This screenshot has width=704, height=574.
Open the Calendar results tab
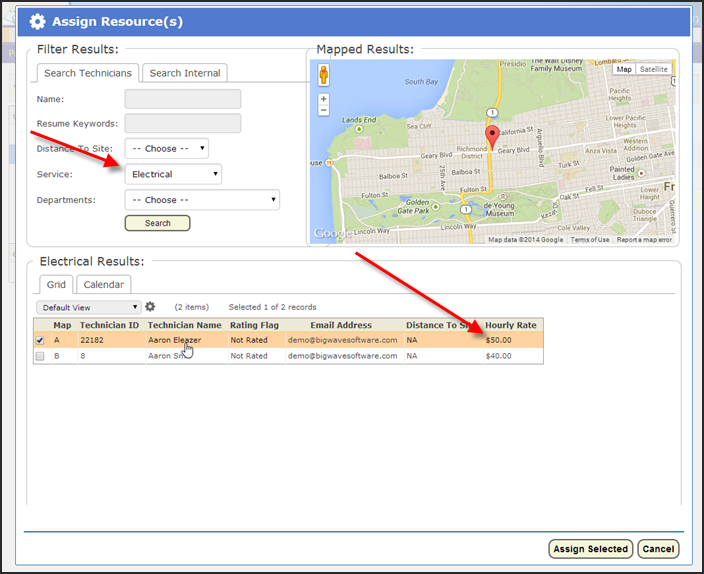coord(104,284)
